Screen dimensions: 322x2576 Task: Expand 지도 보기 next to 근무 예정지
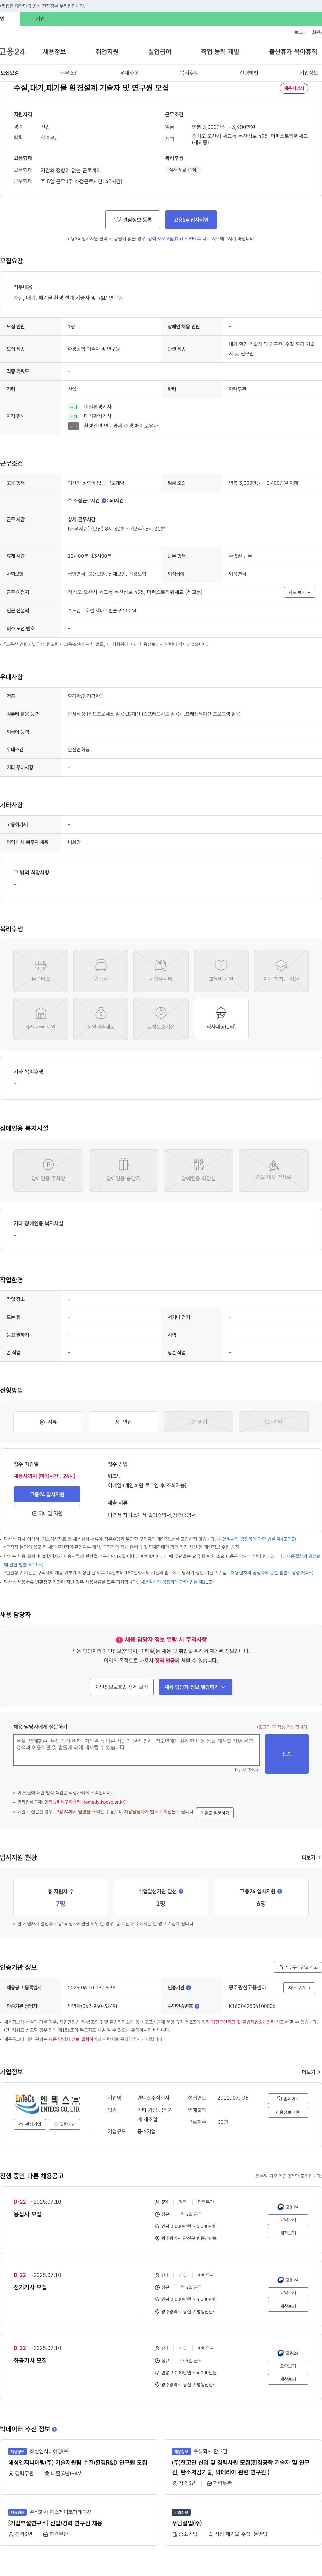click(299, 592)
